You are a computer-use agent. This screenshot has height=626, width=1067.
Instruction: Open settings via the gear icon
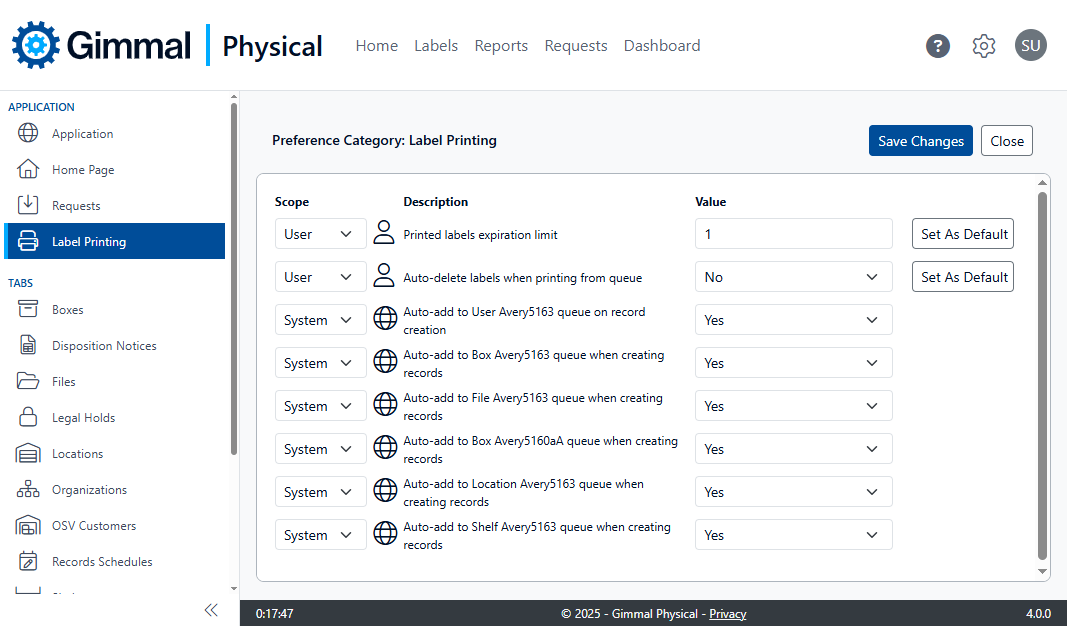984,46
